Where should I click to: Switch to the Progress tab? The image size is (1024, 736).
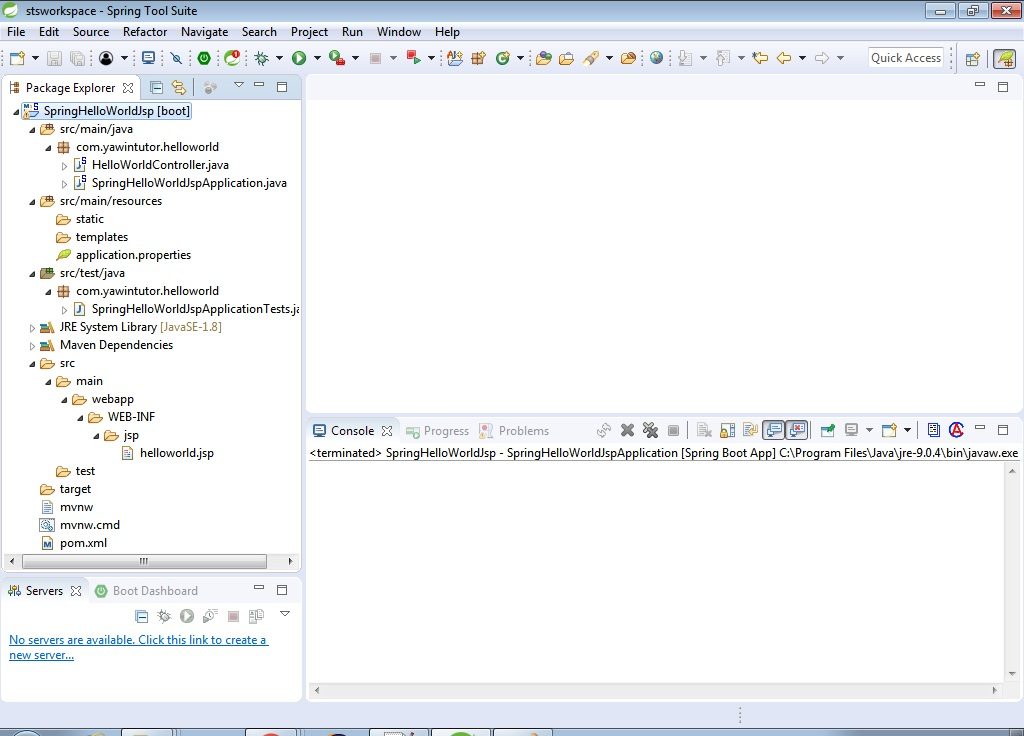point(438,431)
